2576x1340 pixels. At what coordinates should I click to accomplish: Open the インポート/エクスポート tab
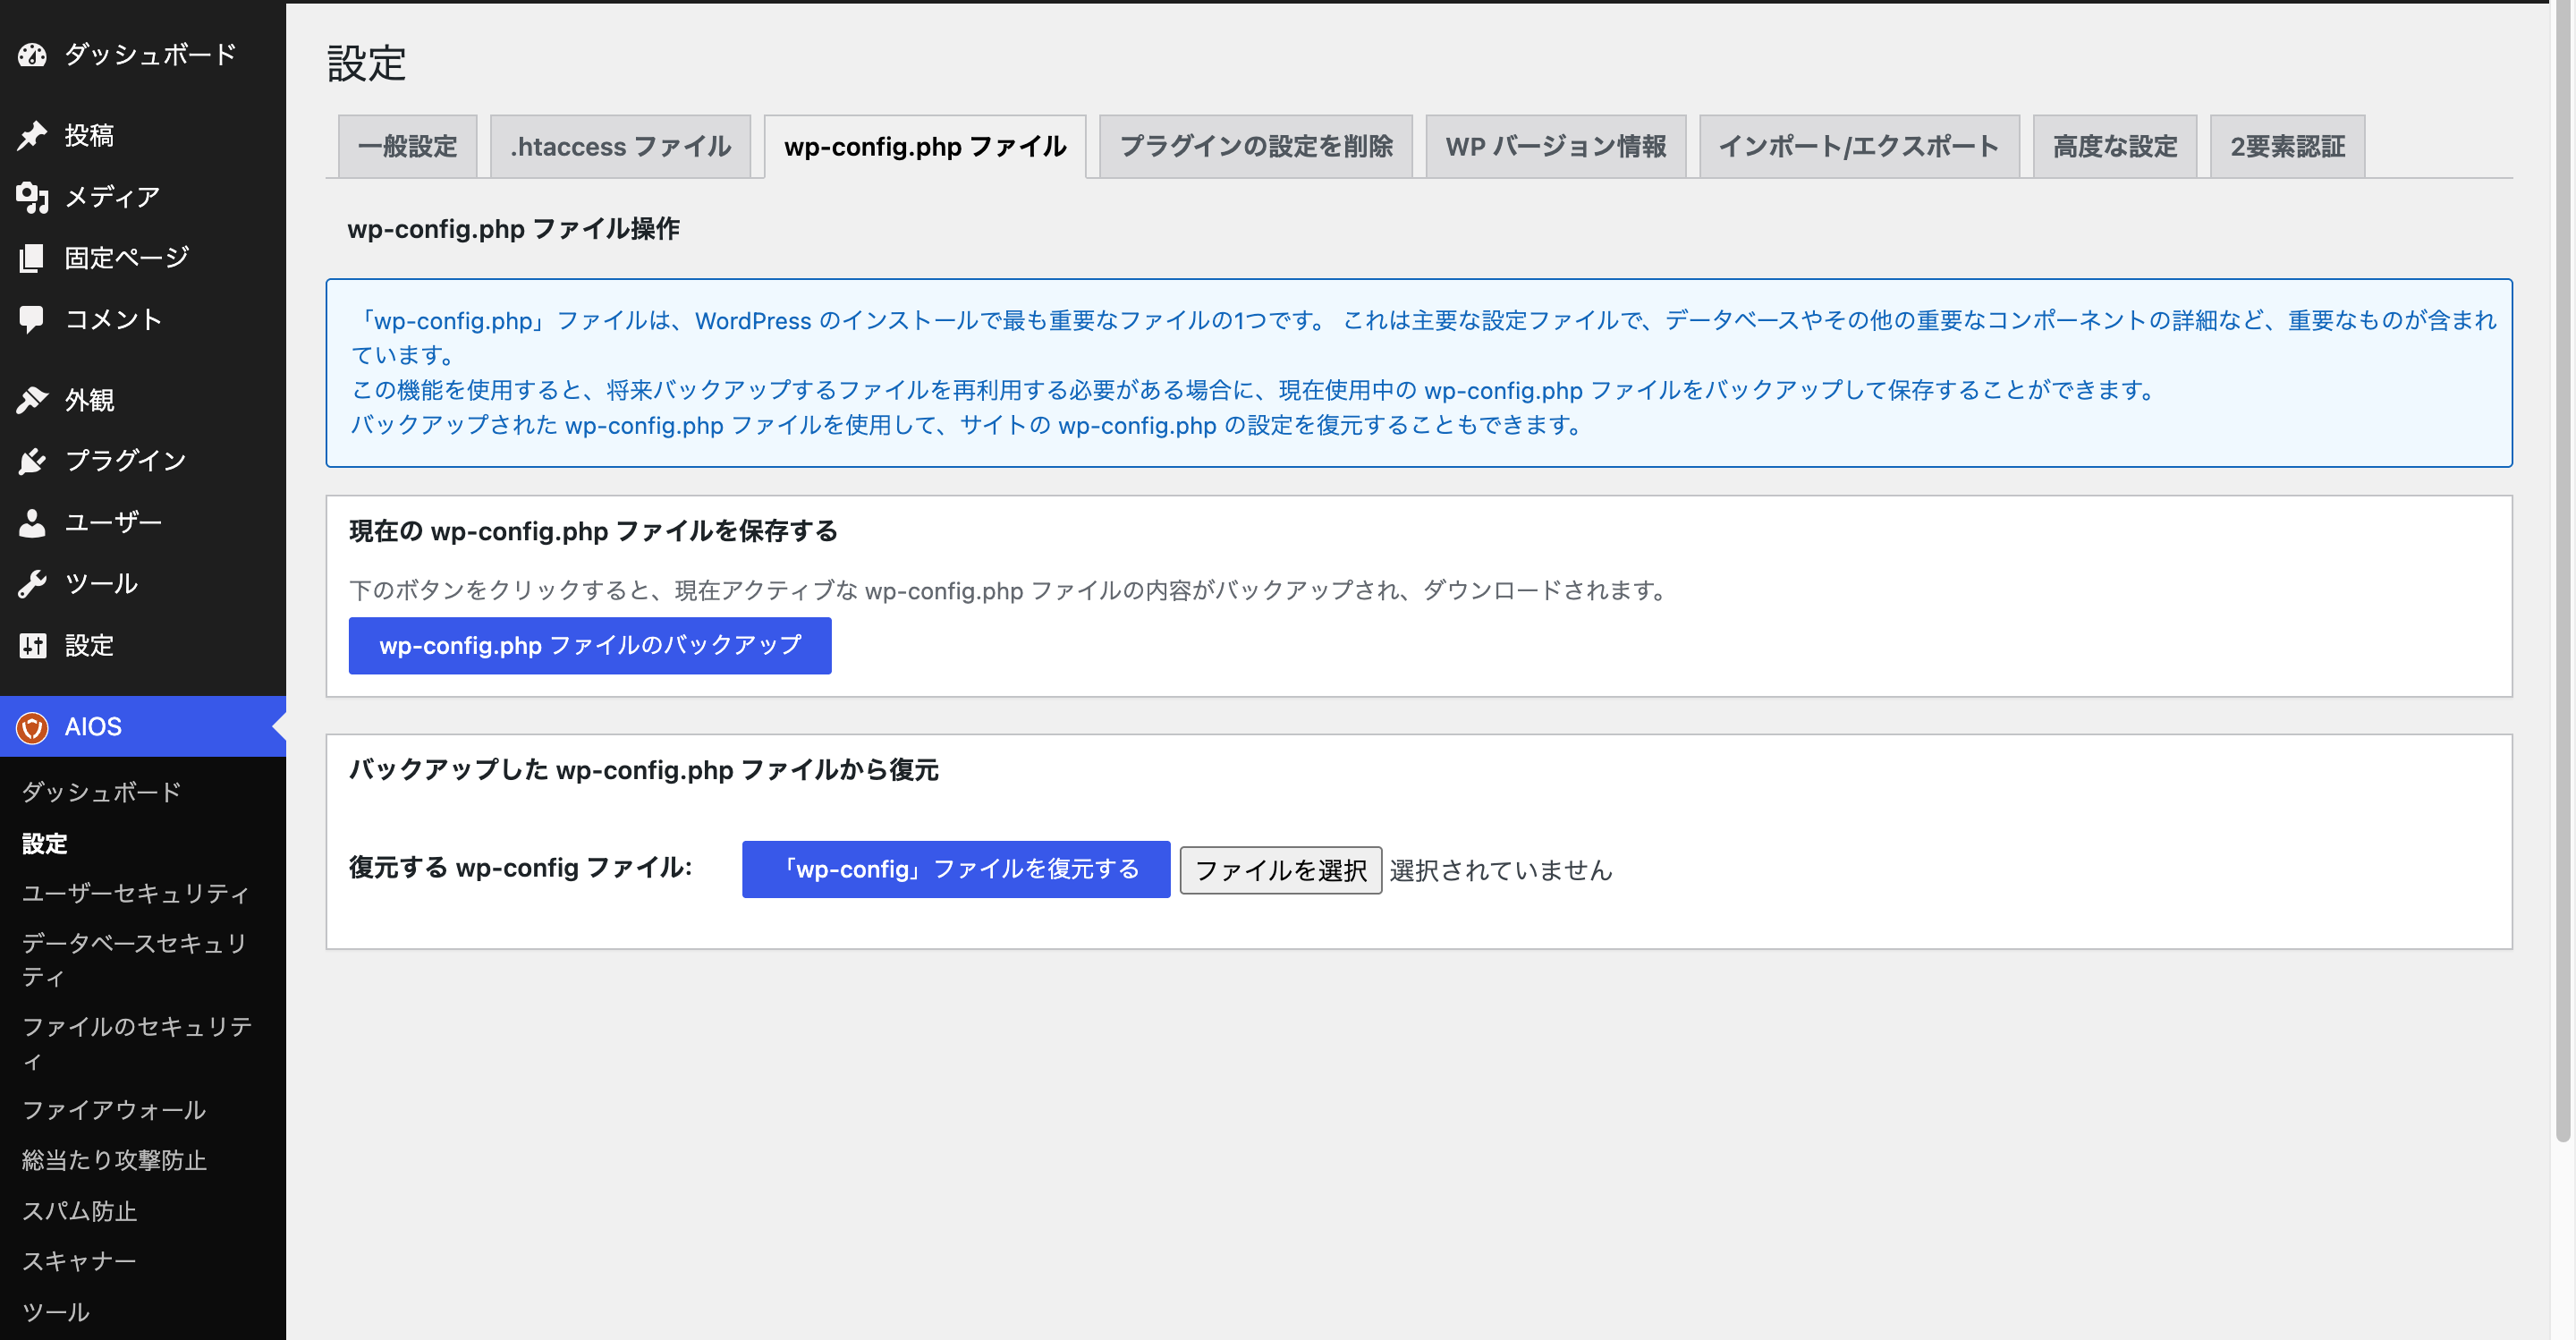tap(1859, 147)
